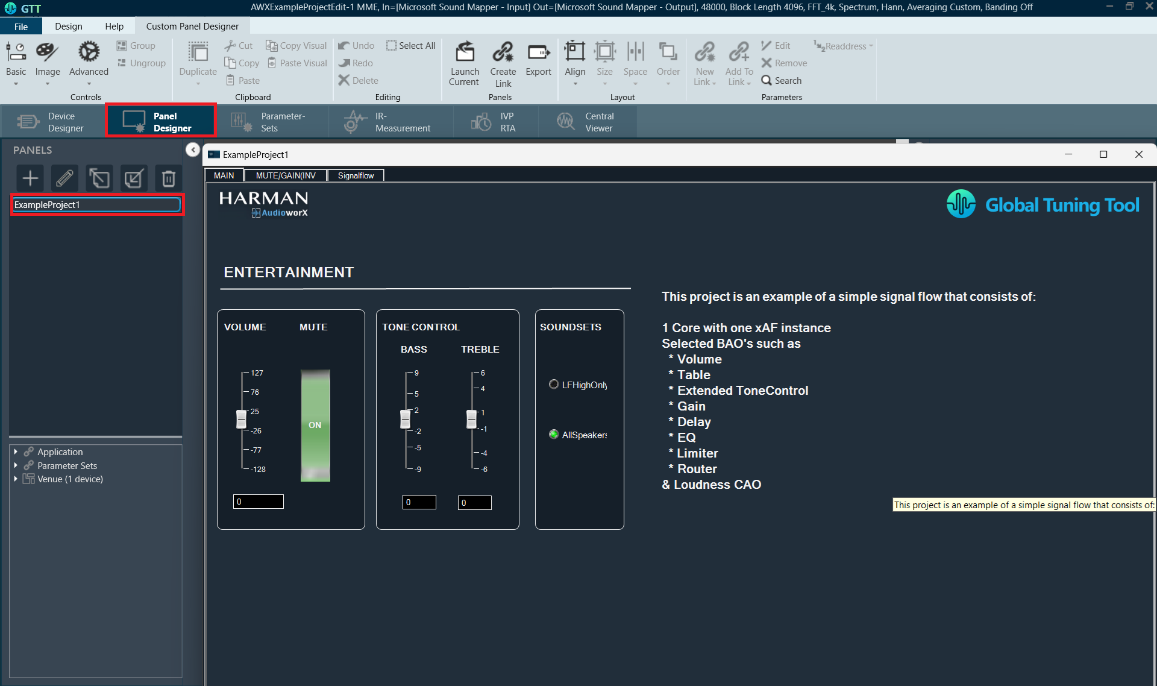Select the LFHighOnly soundset radio button

pos(553,384)
